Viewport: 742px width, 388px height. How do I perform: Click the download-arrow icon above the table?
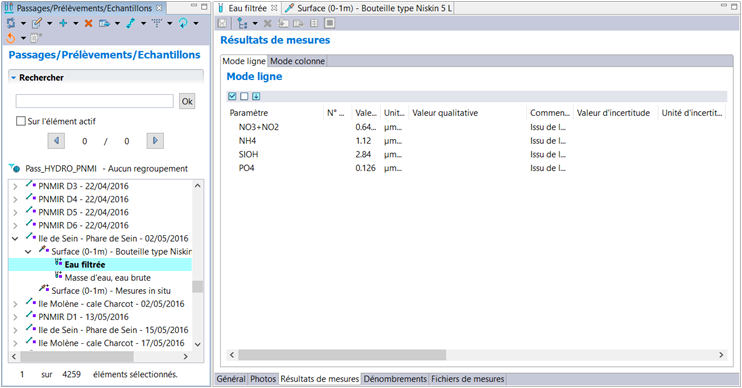256,96
